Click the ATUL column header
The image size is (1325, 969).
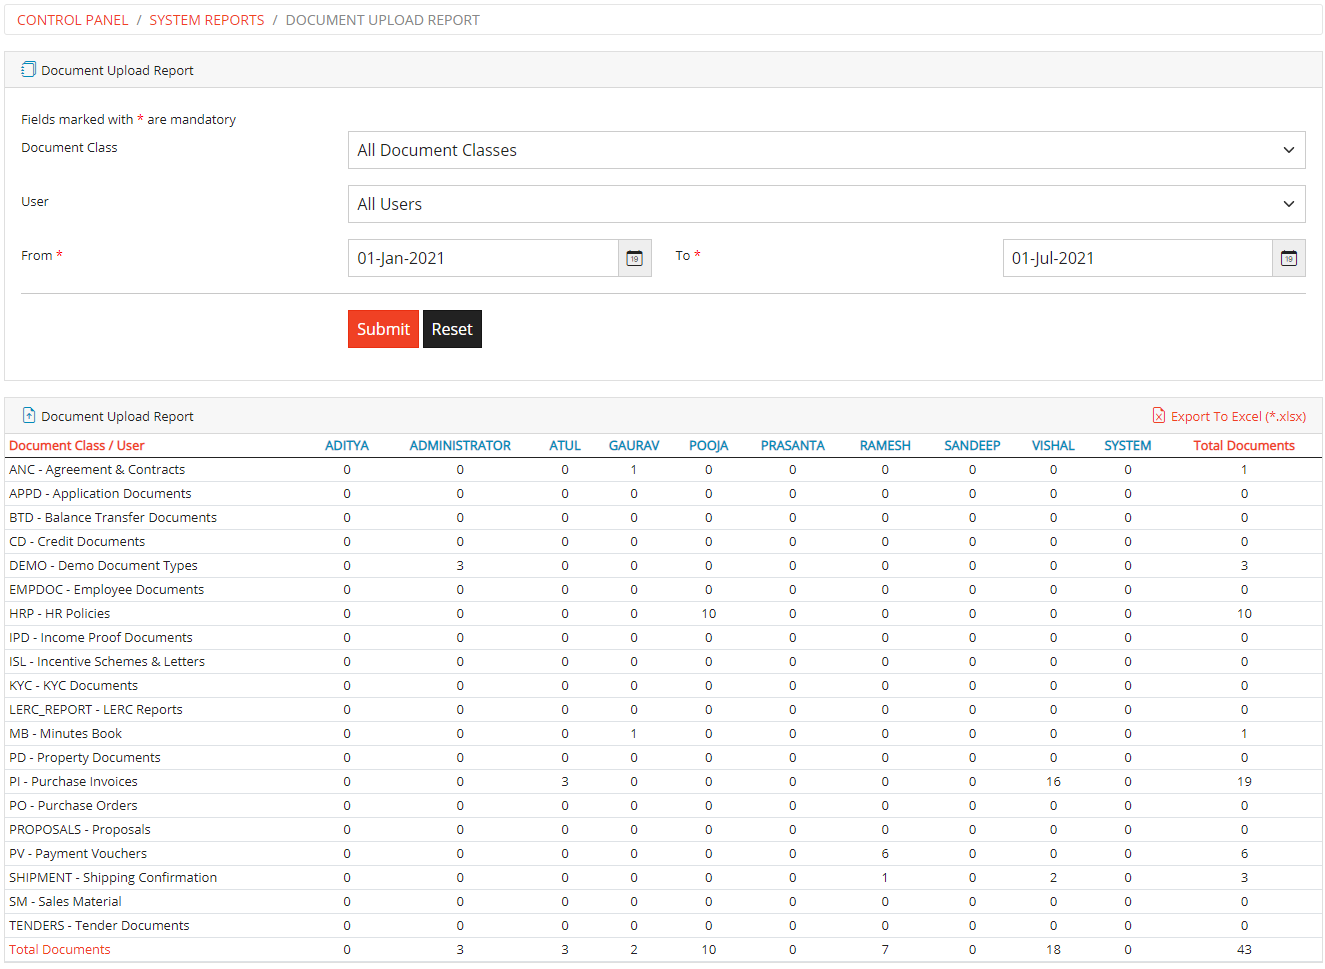click(565, 446)
